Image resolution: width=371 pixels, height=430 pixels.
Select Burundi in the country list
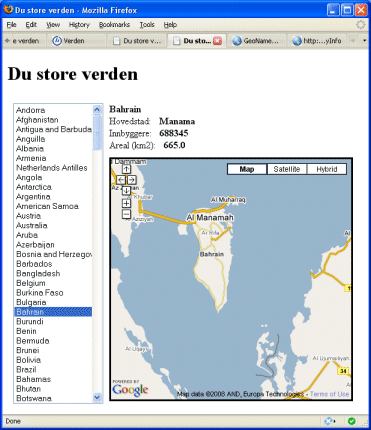pyautogui.click(x=53, y=322)
